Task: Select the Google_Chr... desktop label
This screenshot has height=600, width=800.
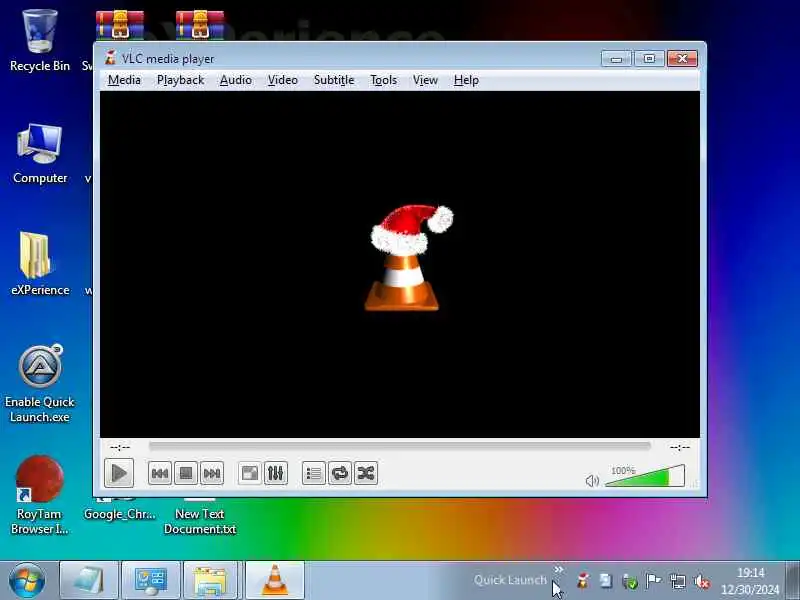Action: (x=120, y=514)
